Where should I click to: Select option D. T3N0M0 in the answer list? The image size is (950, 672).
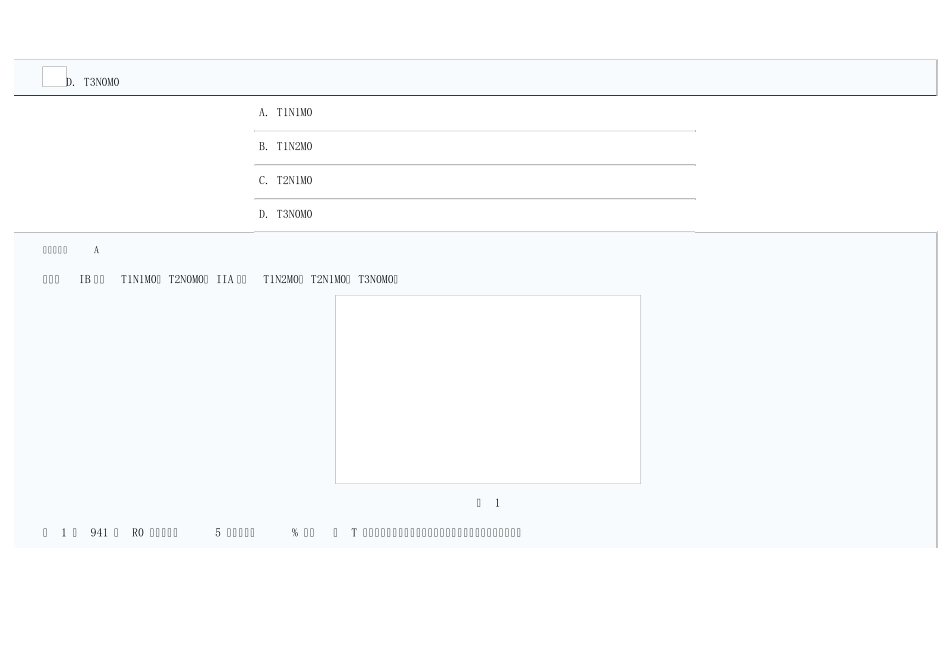pyautogui.click(x=474, y=215)
